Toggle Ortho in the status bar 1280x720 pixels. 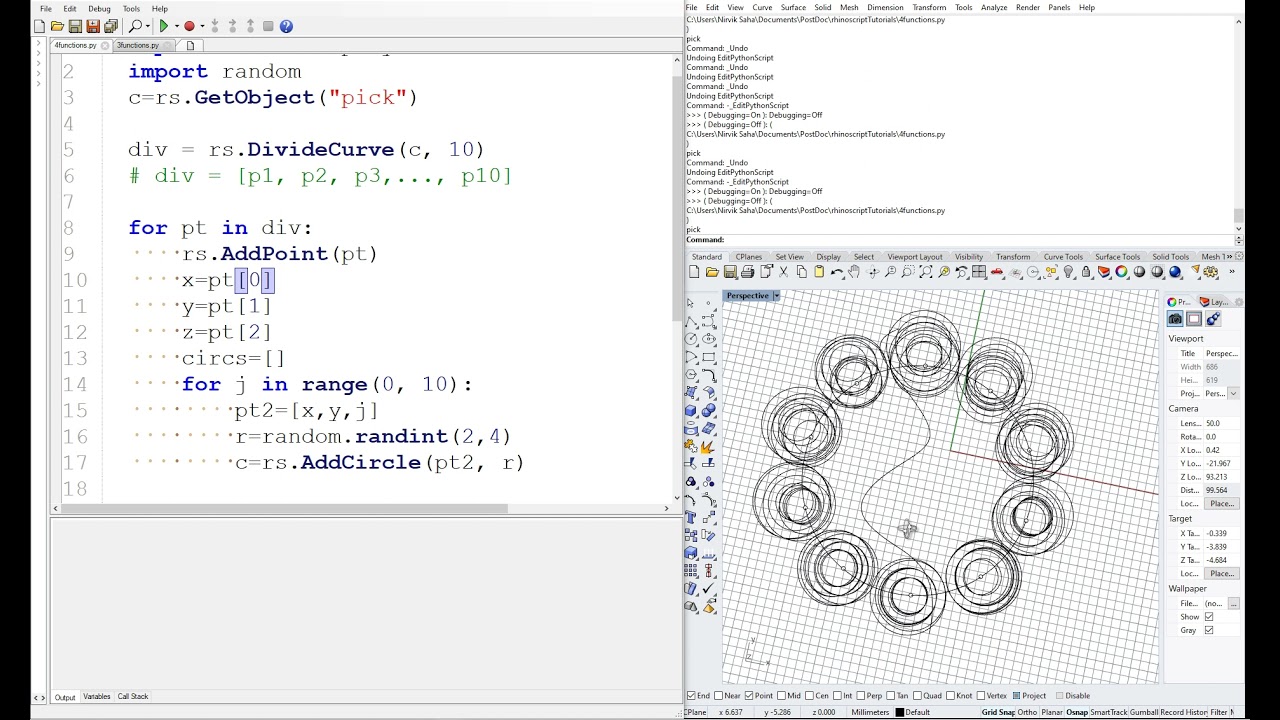click(1027, 712)
